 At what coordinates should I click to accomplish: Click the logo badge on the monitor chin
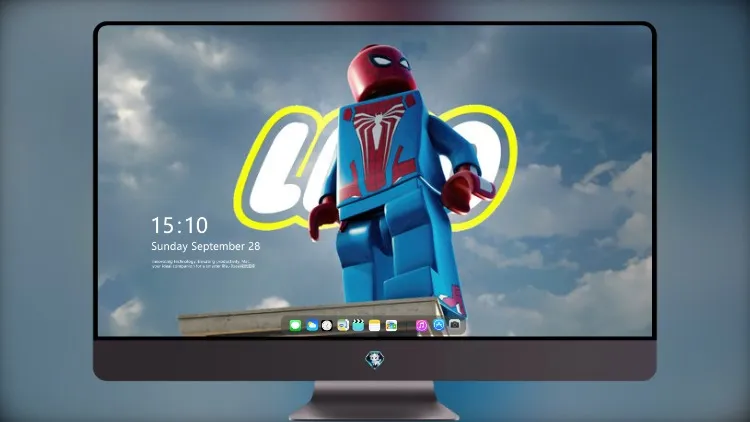[375, 359]
